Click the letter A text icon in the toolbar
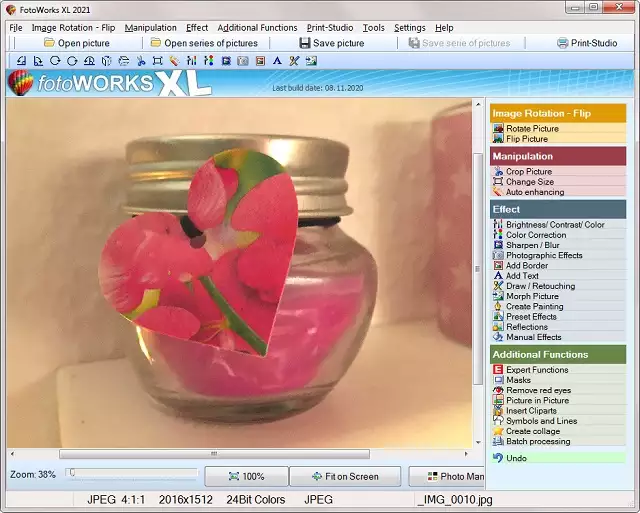This screenshot has height=513, width=640. (277, 61)
